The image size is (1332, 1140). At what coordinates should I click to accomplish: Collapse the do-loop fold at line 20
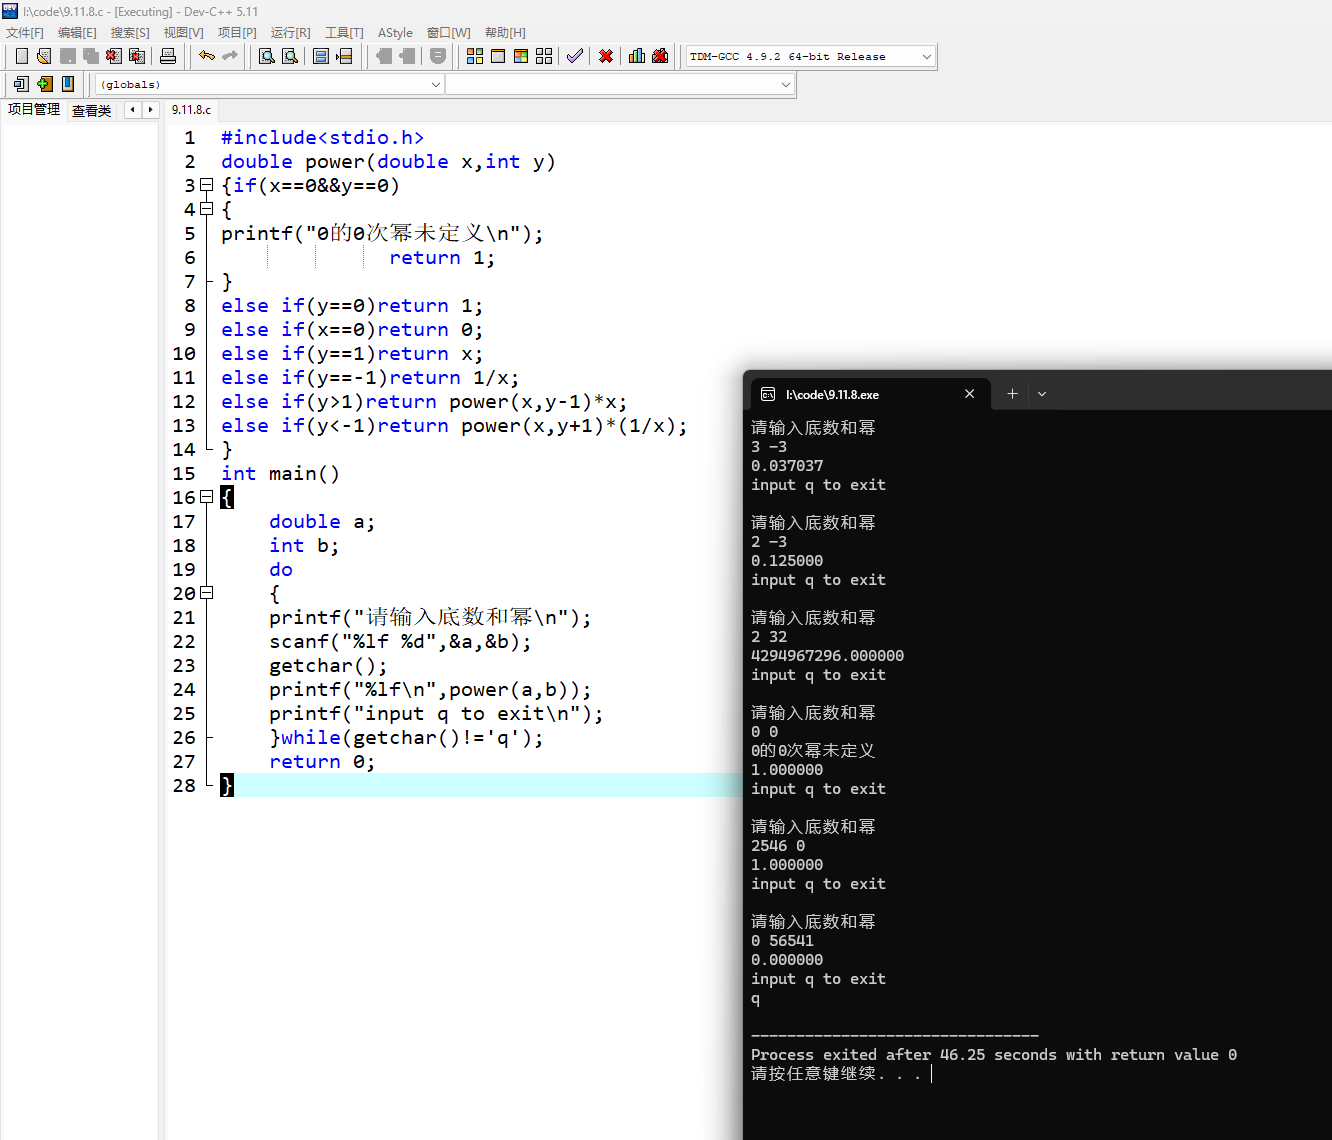(206, 593)
